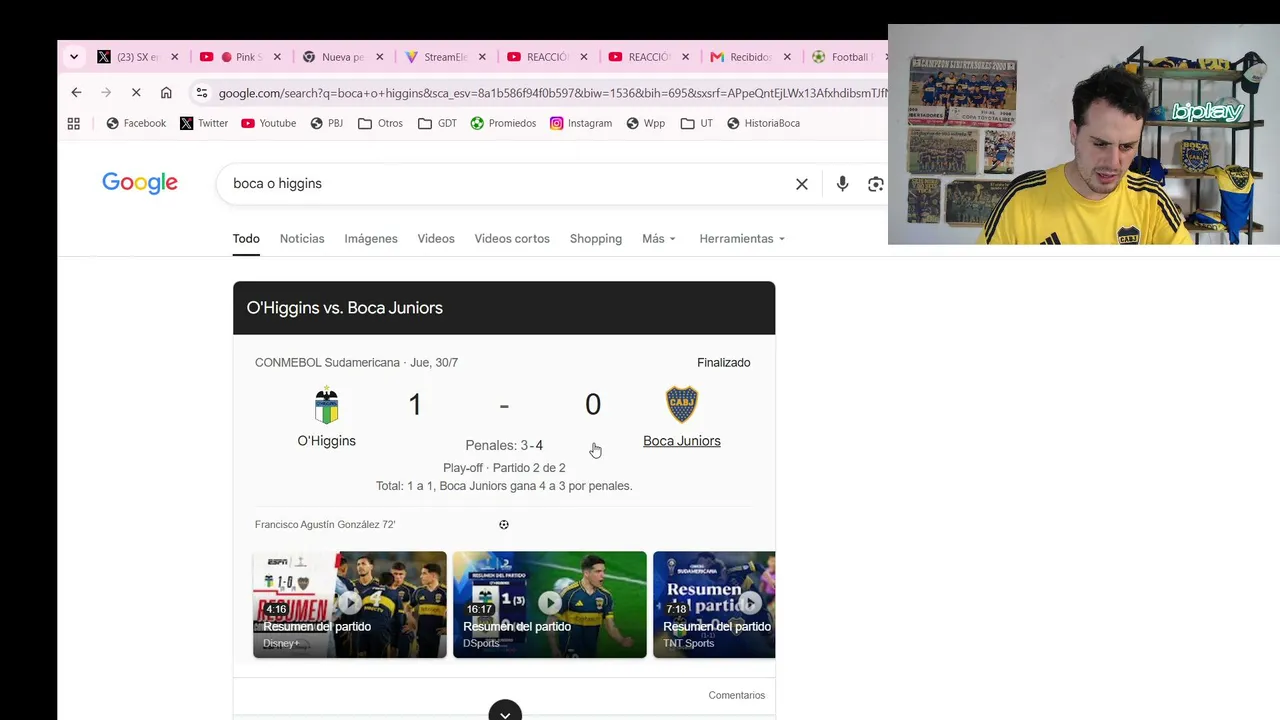1280x720 pixels.
Task: Stop loading the page
Action: pyautogui.click(x=136, y=93)
